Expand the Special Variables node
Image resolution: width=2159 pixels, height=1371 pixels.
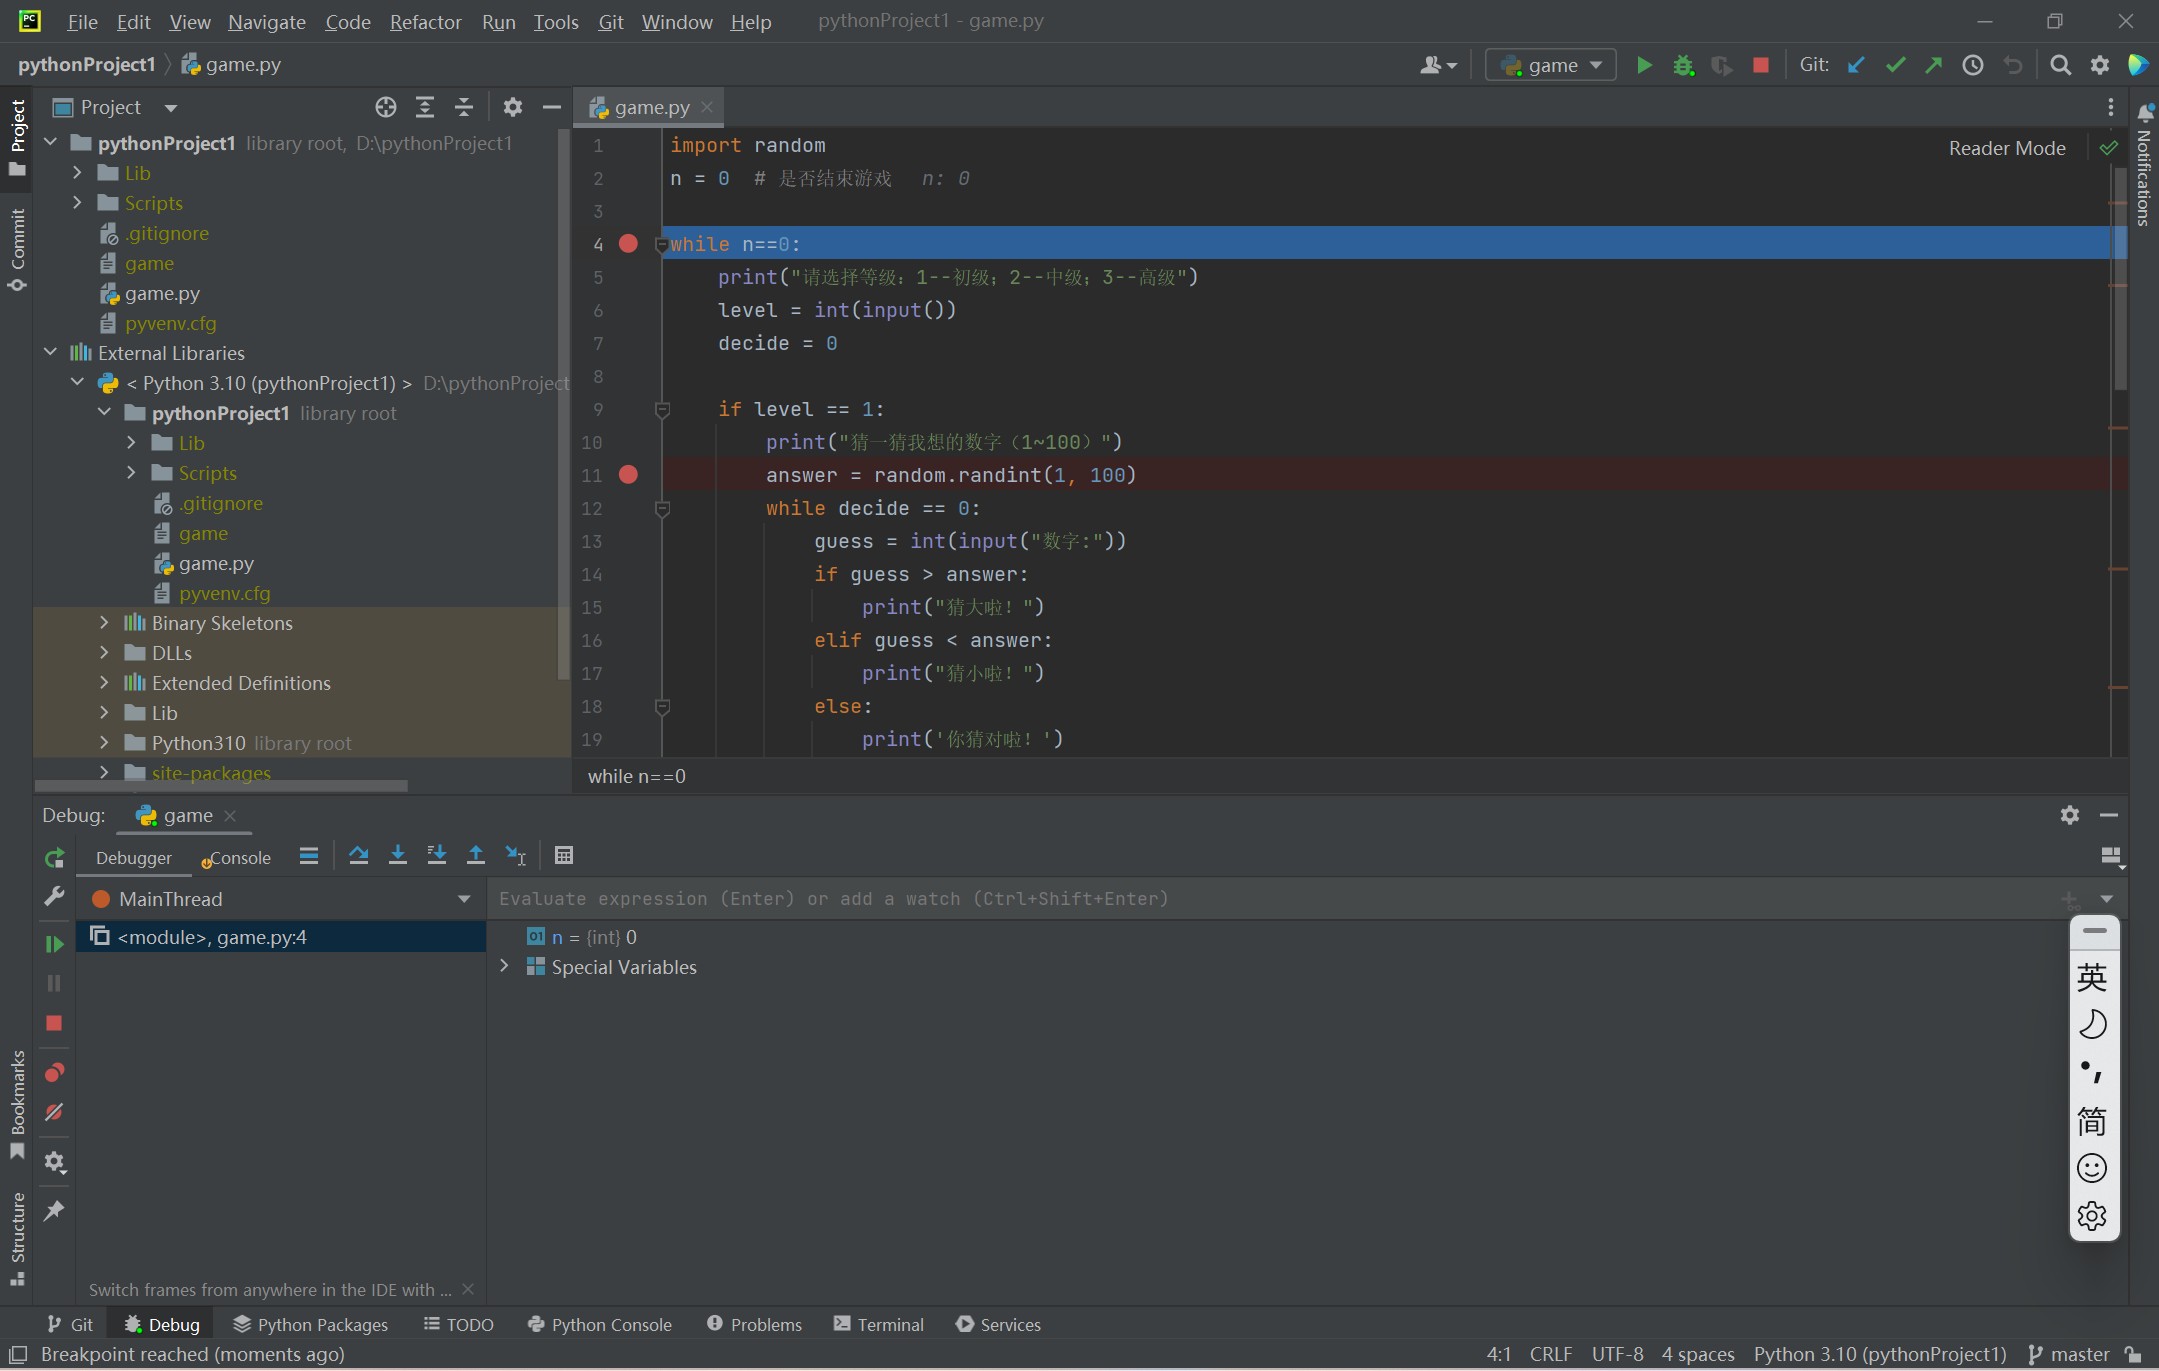pyautogui.click(x=504, y=966)
